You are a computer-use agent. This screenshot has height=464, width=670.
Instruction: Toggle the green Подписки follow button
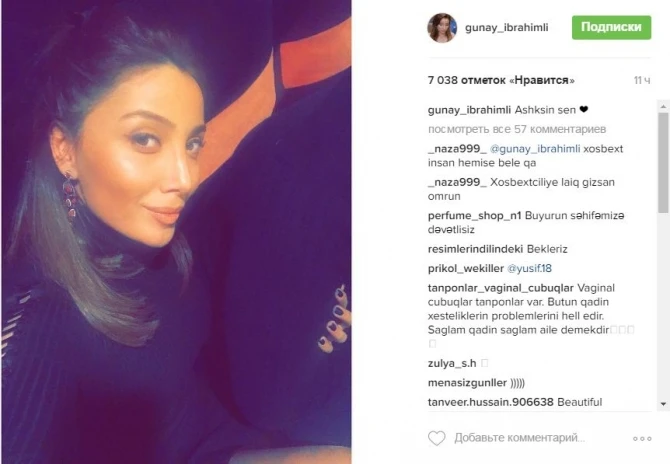tap(611, 27)
